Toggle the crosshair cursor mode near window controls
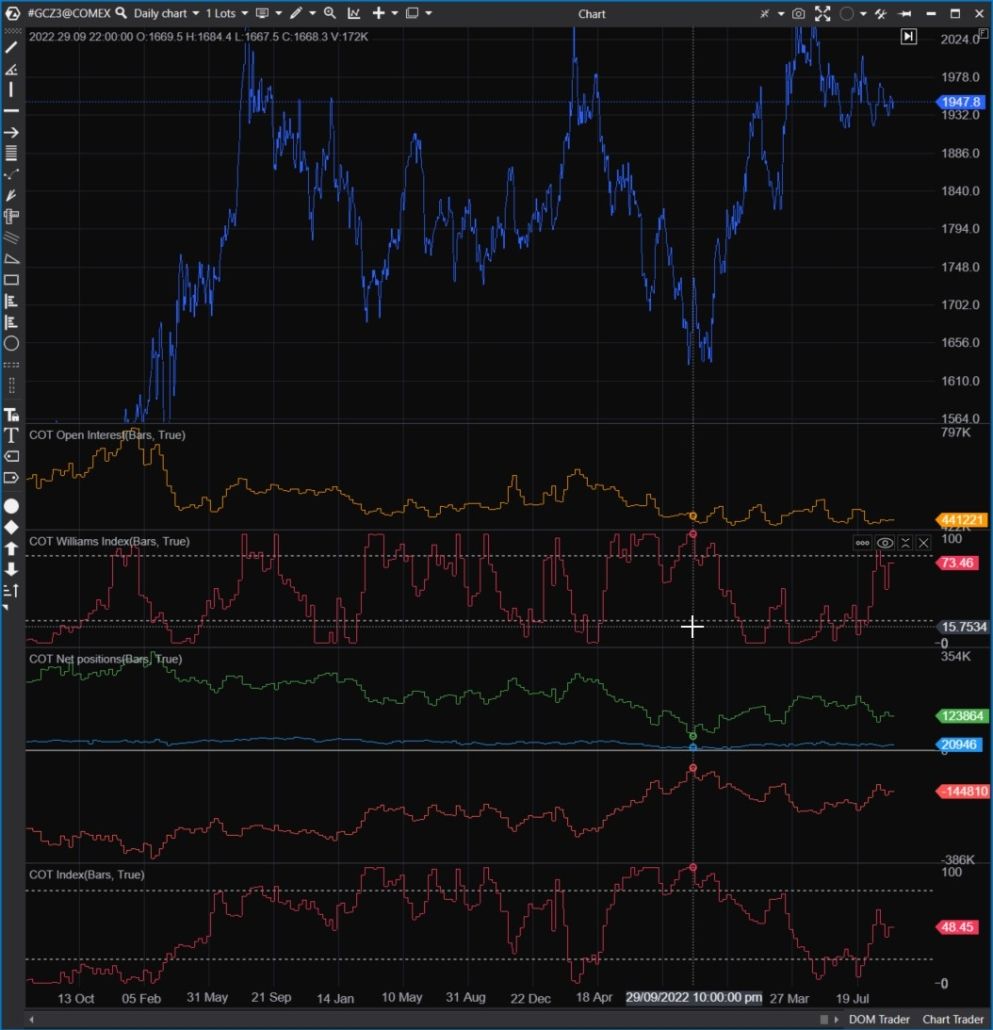Viewport: 993px width, 1030px height. [764, 14]
